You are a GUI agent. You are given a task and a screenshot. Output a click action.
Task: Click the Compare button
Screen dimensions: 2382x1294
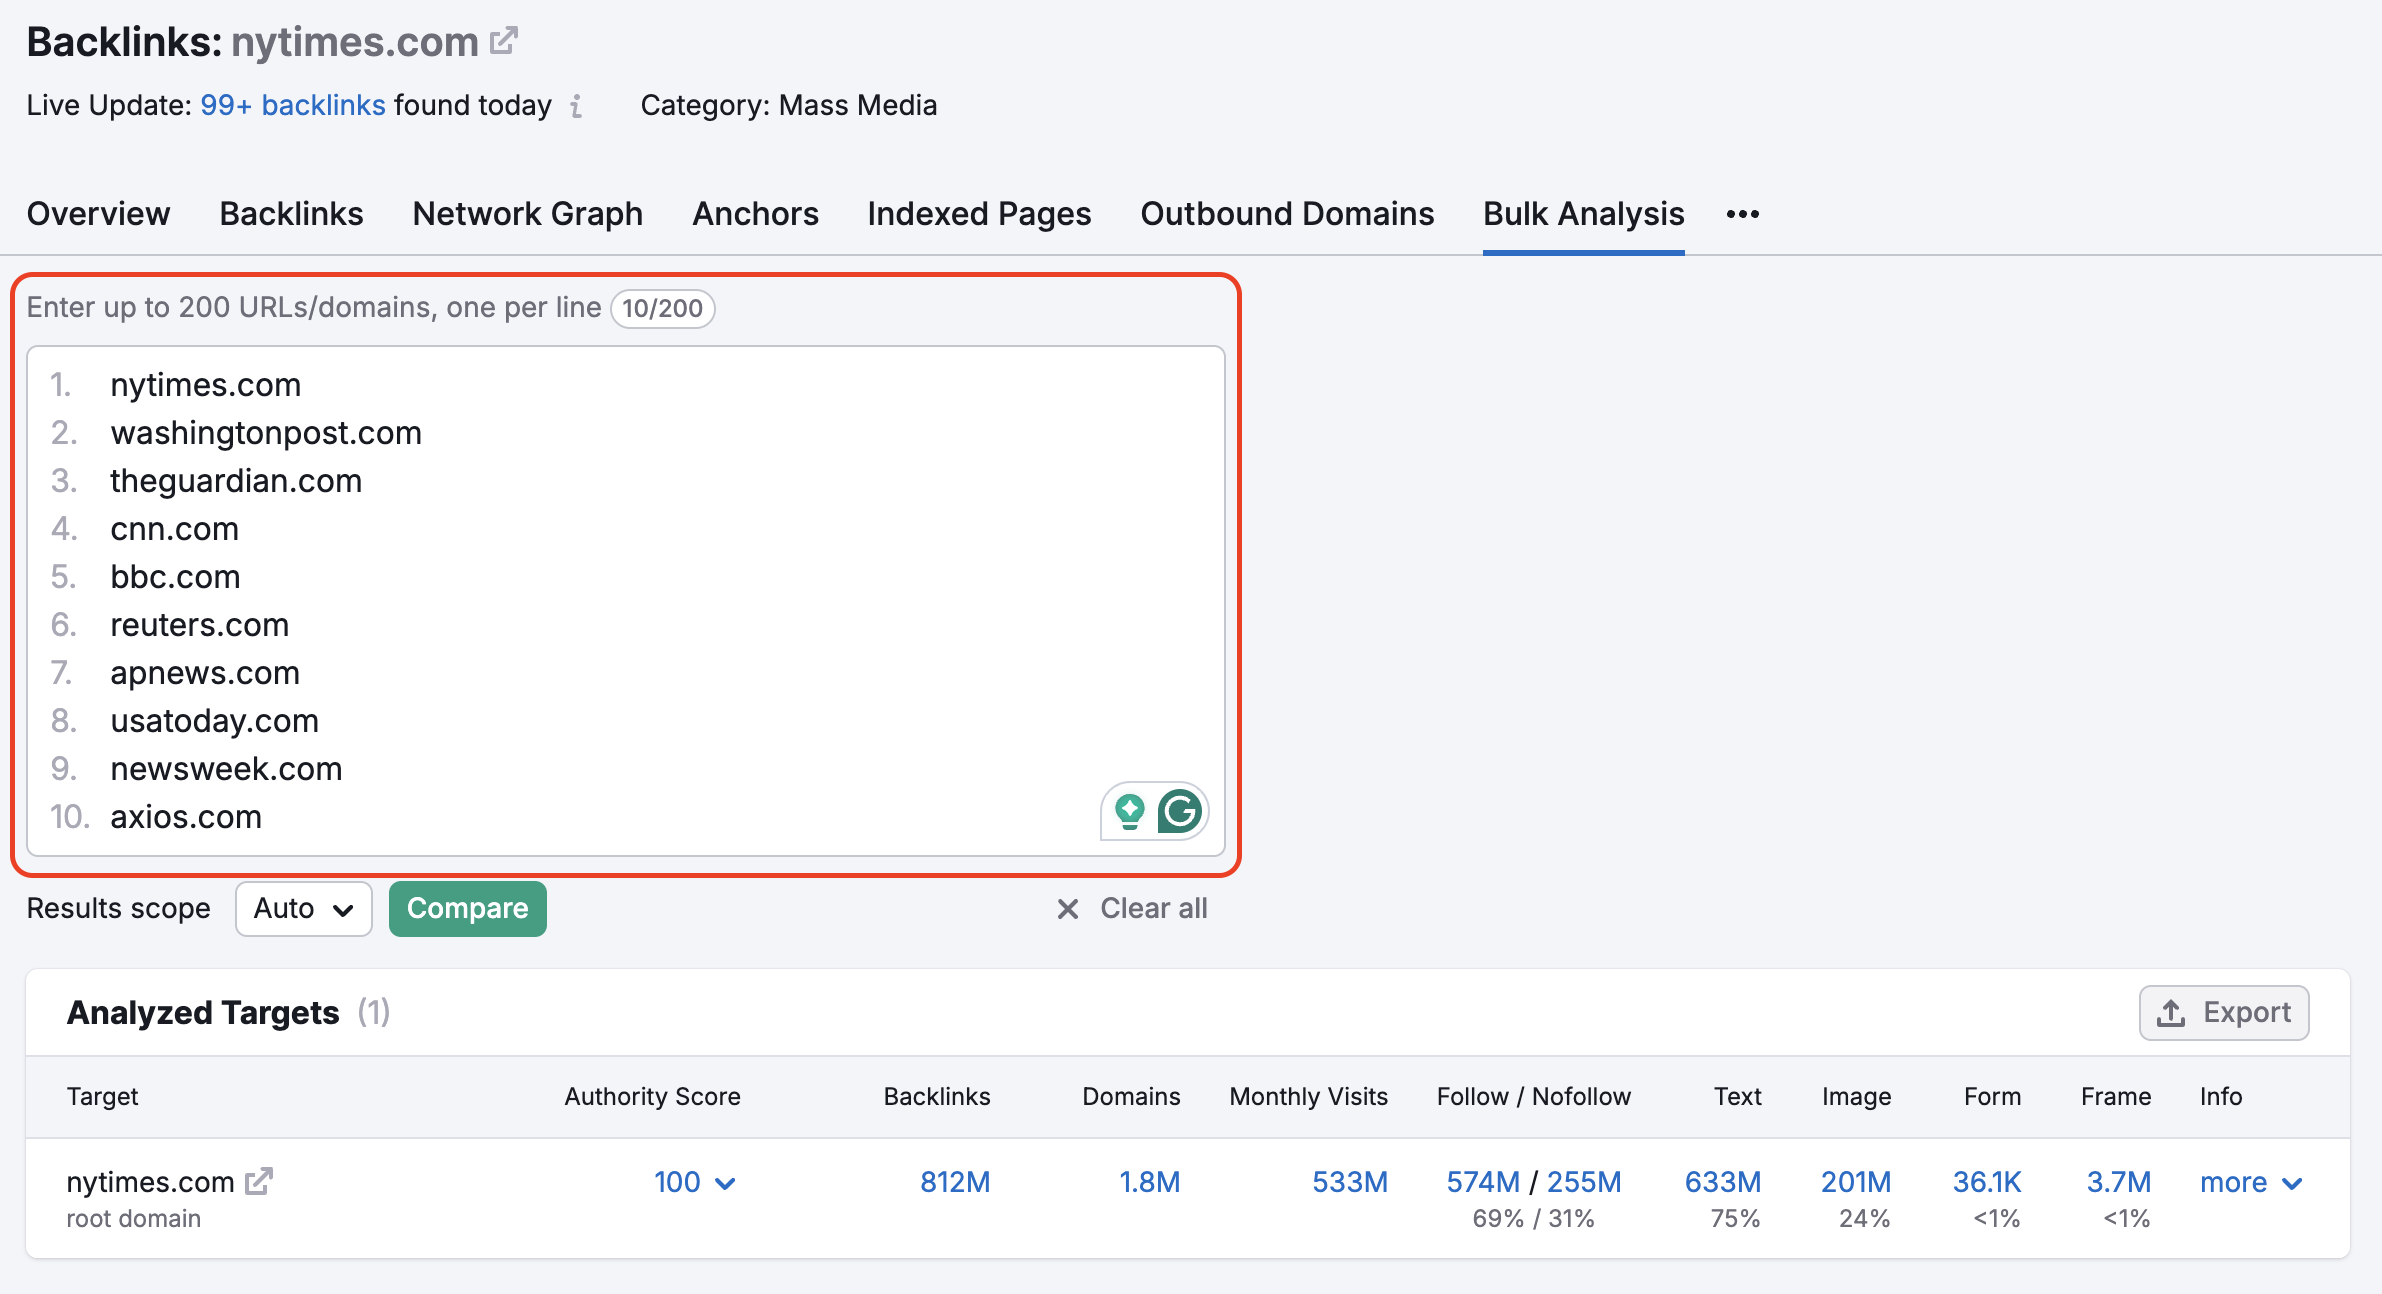(467, 908)
